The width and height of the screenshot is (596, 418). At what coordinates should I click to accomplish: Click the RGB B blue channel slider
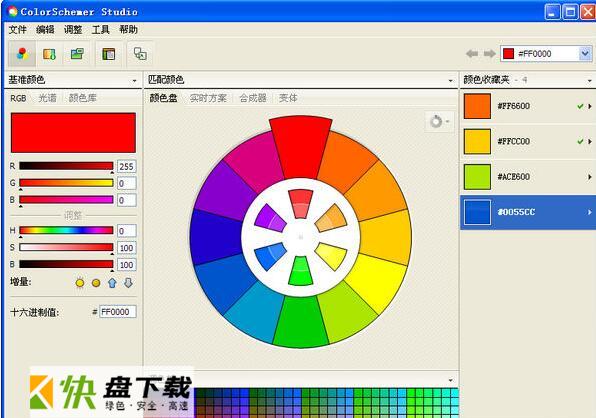66,200
